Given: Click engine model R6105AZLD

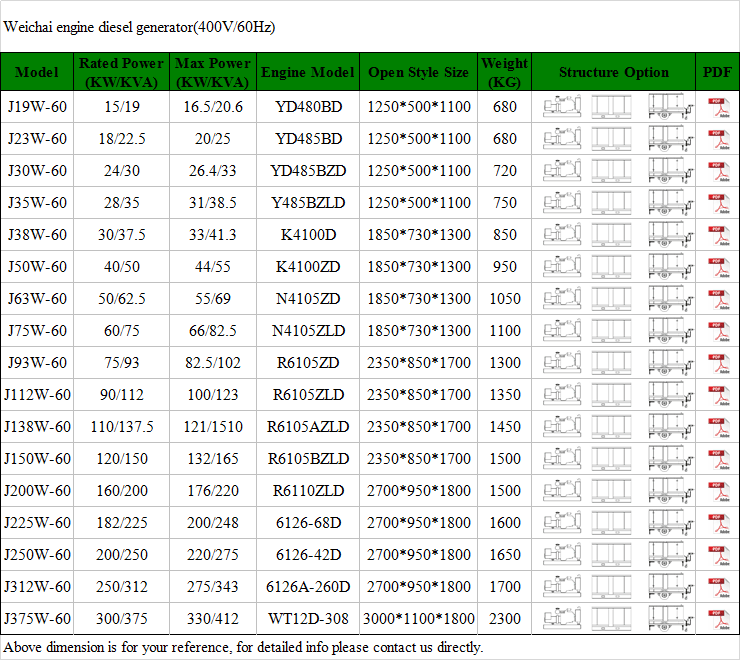Looking at the screenshot, I should point(308,426).
